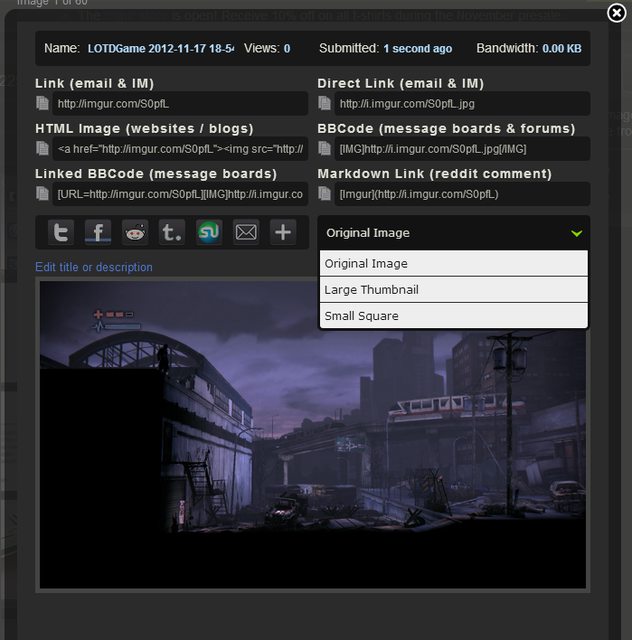Share image on StumbleUpon

click(x=209, y=232)
